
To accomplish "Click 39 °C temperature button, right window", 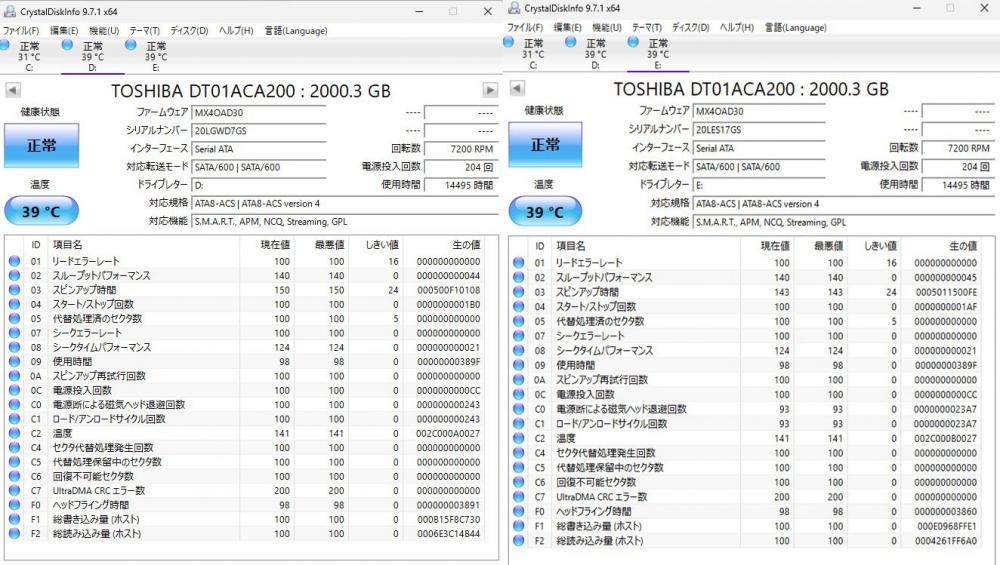I will (545, 212).
